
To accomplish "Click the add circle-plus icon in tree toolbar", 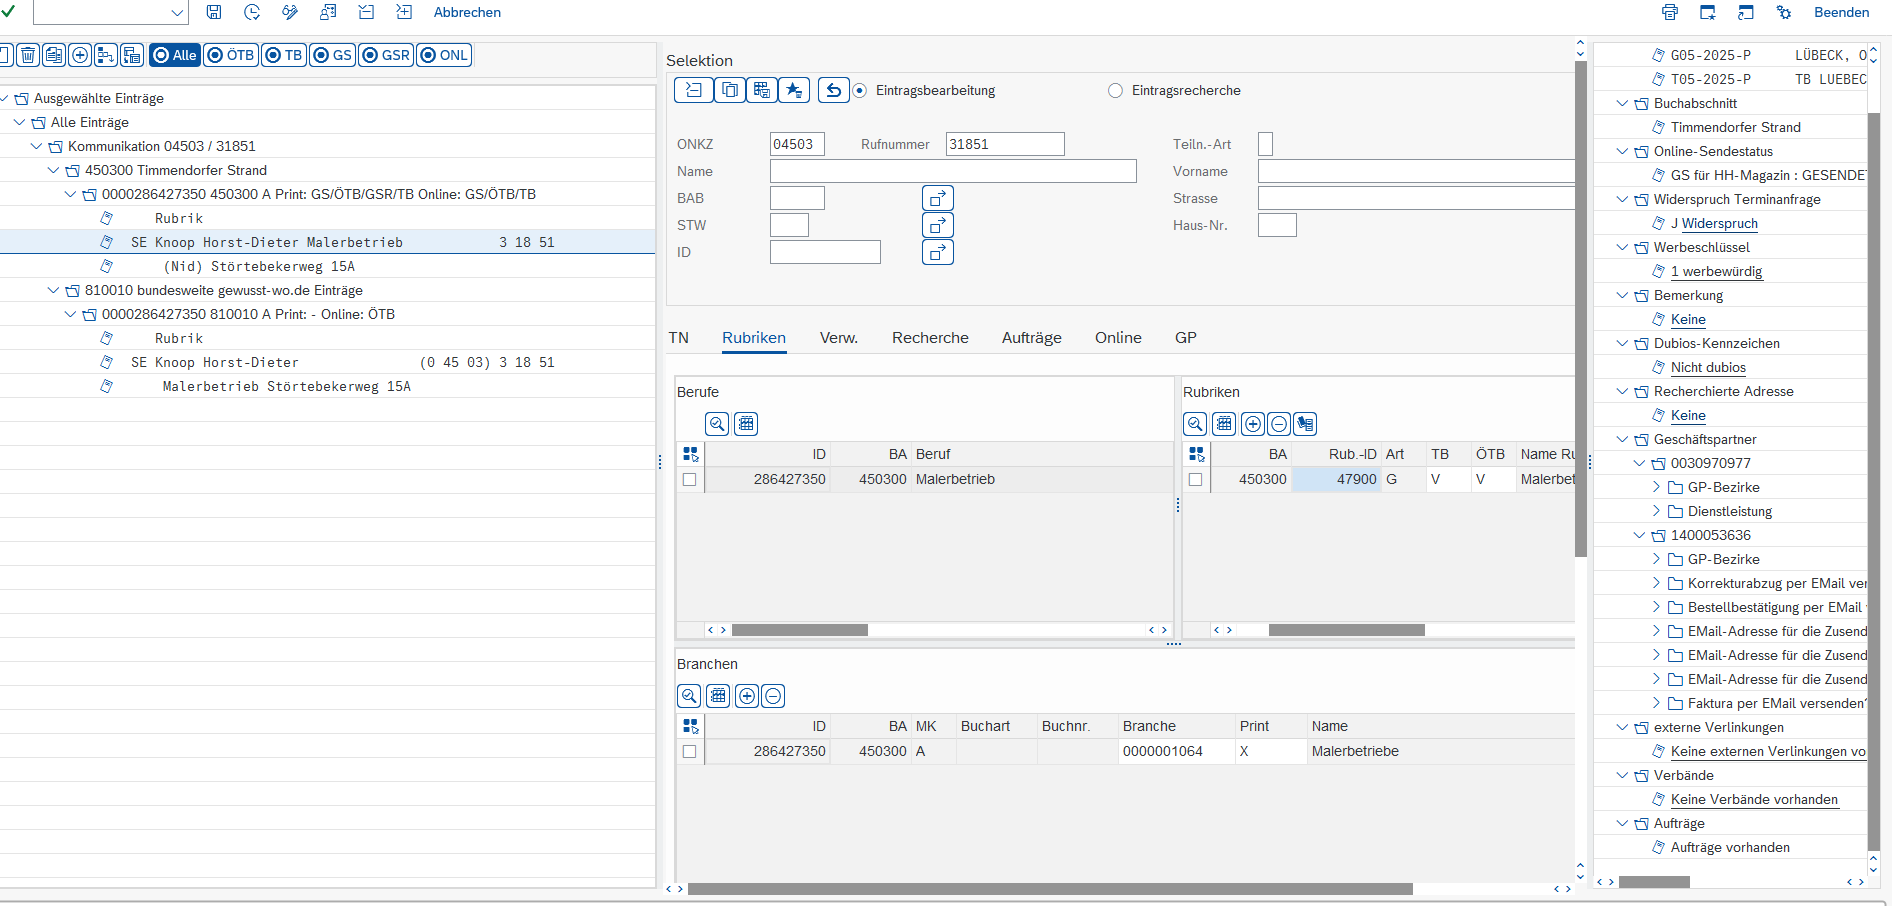I will (x=80, y=55).
